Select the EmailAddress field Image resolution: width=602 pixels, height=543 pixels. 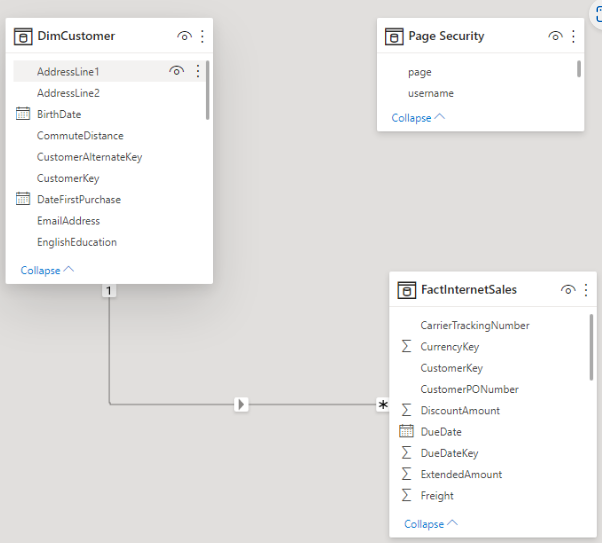[x=68, y=221]
